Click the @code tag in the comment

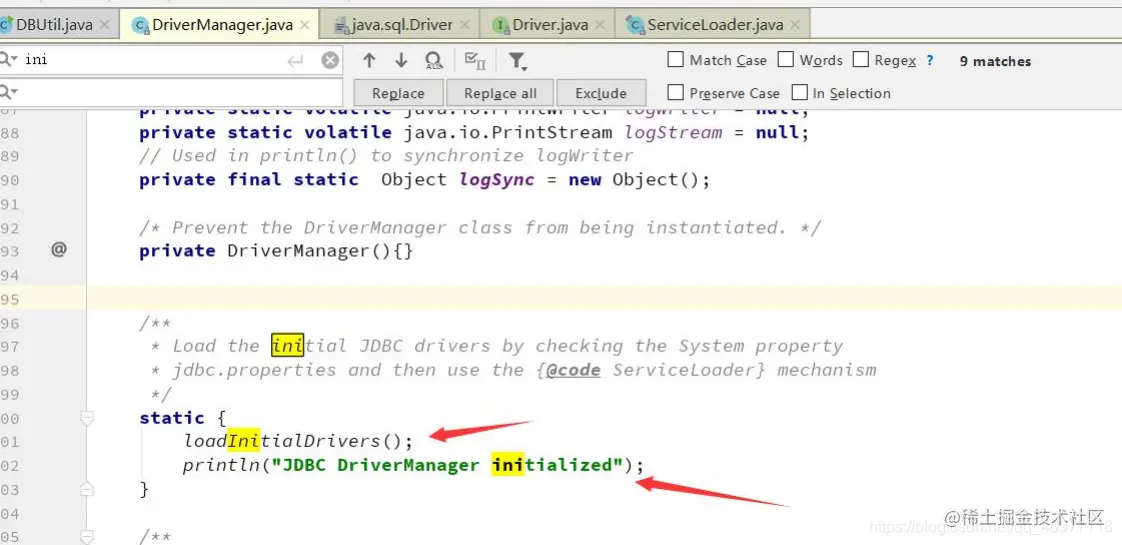pyautogui.click(x=572, y=370)
